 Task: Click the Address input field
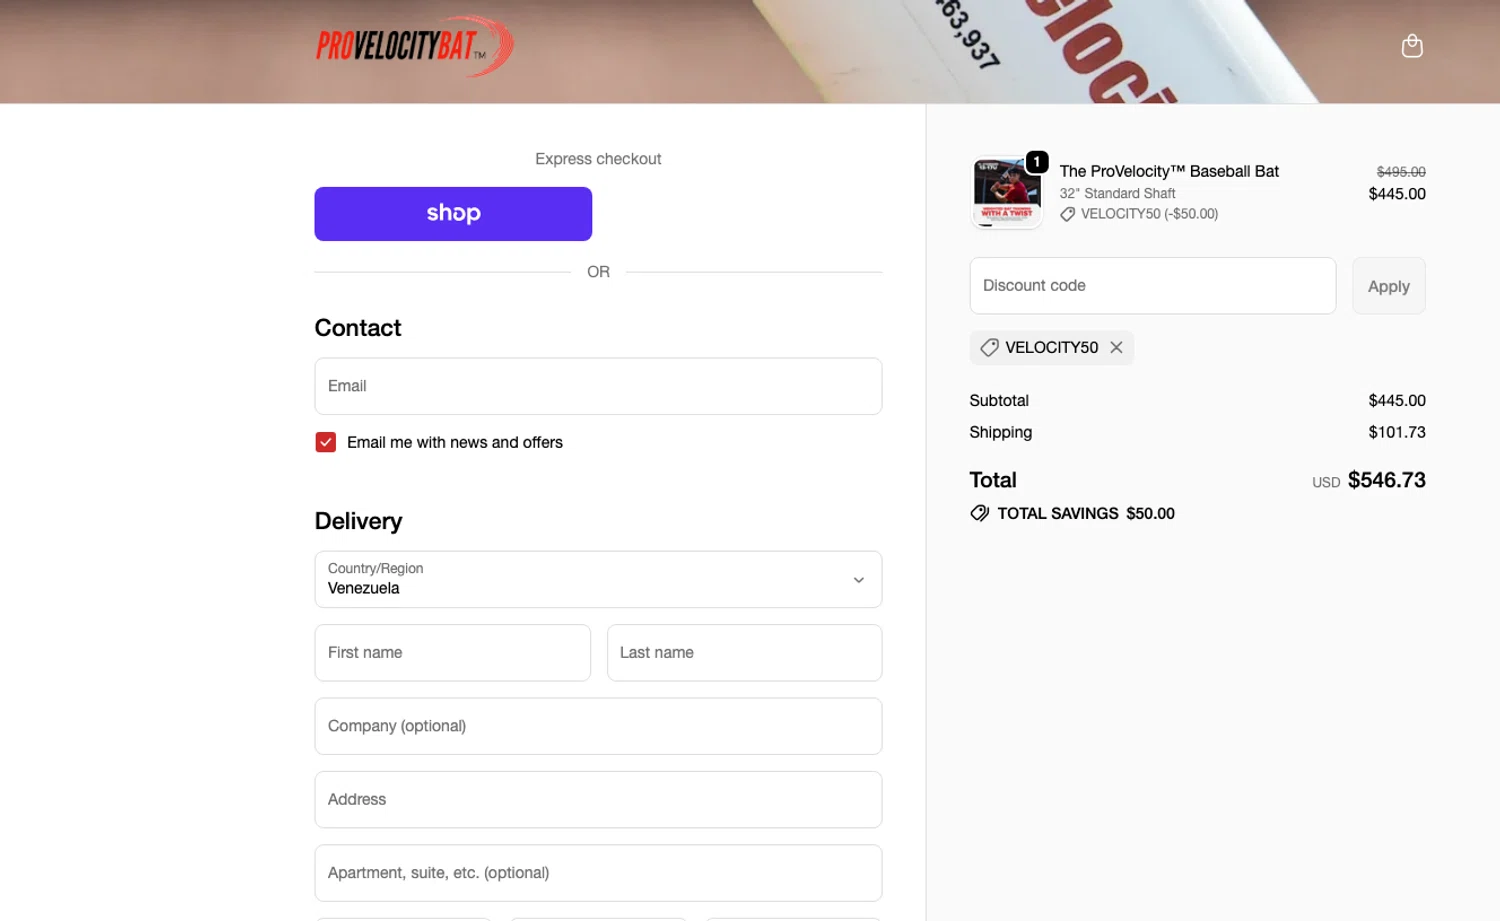point(598,800)
